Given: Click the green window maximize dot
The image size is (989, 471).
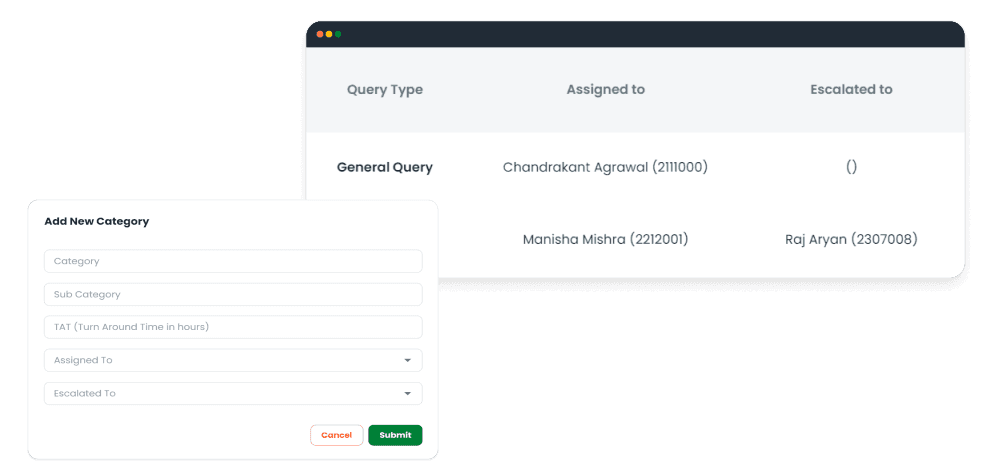Looking at the screenshot, I should click(338, 34).
